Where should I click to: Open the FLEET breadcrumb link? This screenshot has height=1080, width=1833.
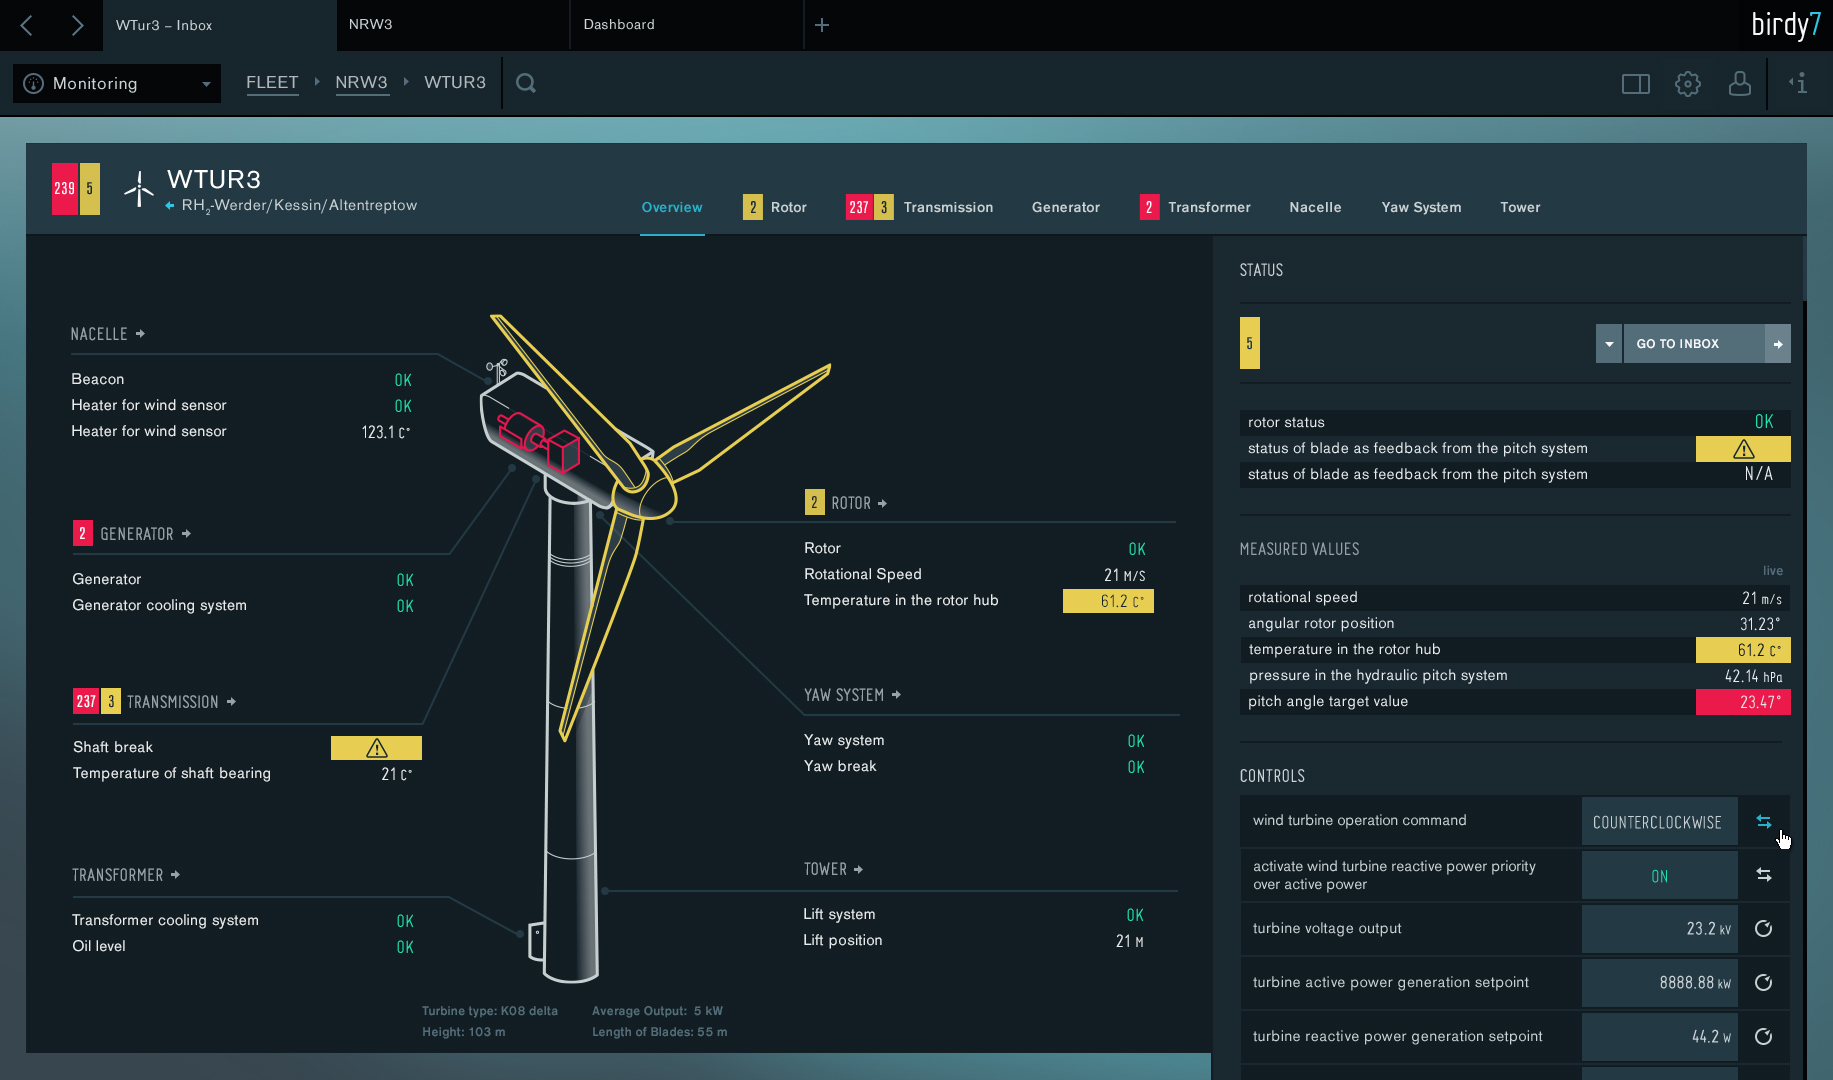(x=272, y=82)
